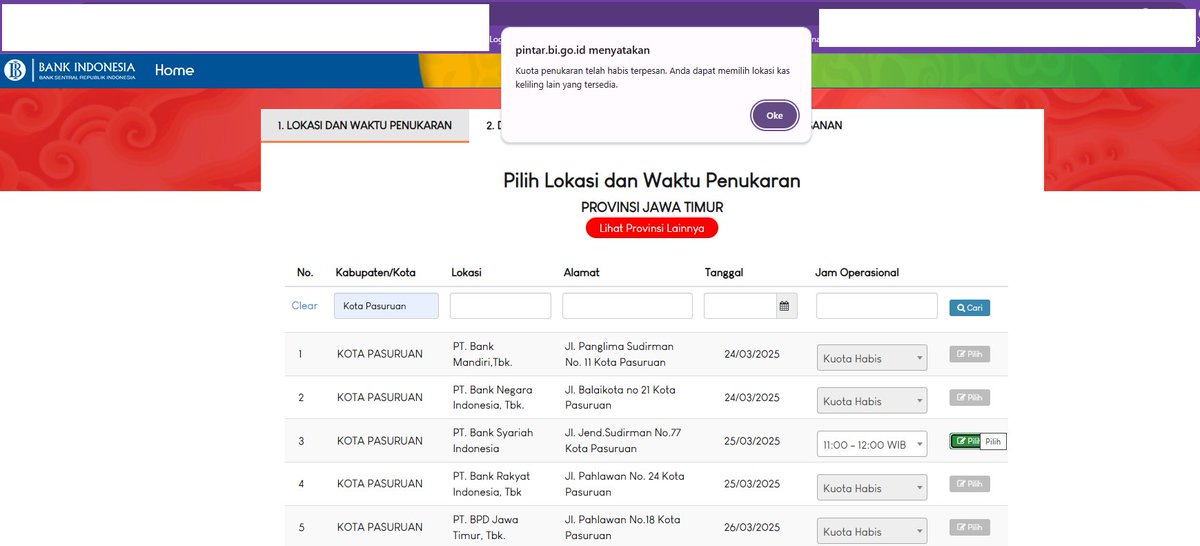Open the Kuota Habis dropdown for Bank Negara Indonesia
Viewport: 1200px width, 546px height.
872,401
